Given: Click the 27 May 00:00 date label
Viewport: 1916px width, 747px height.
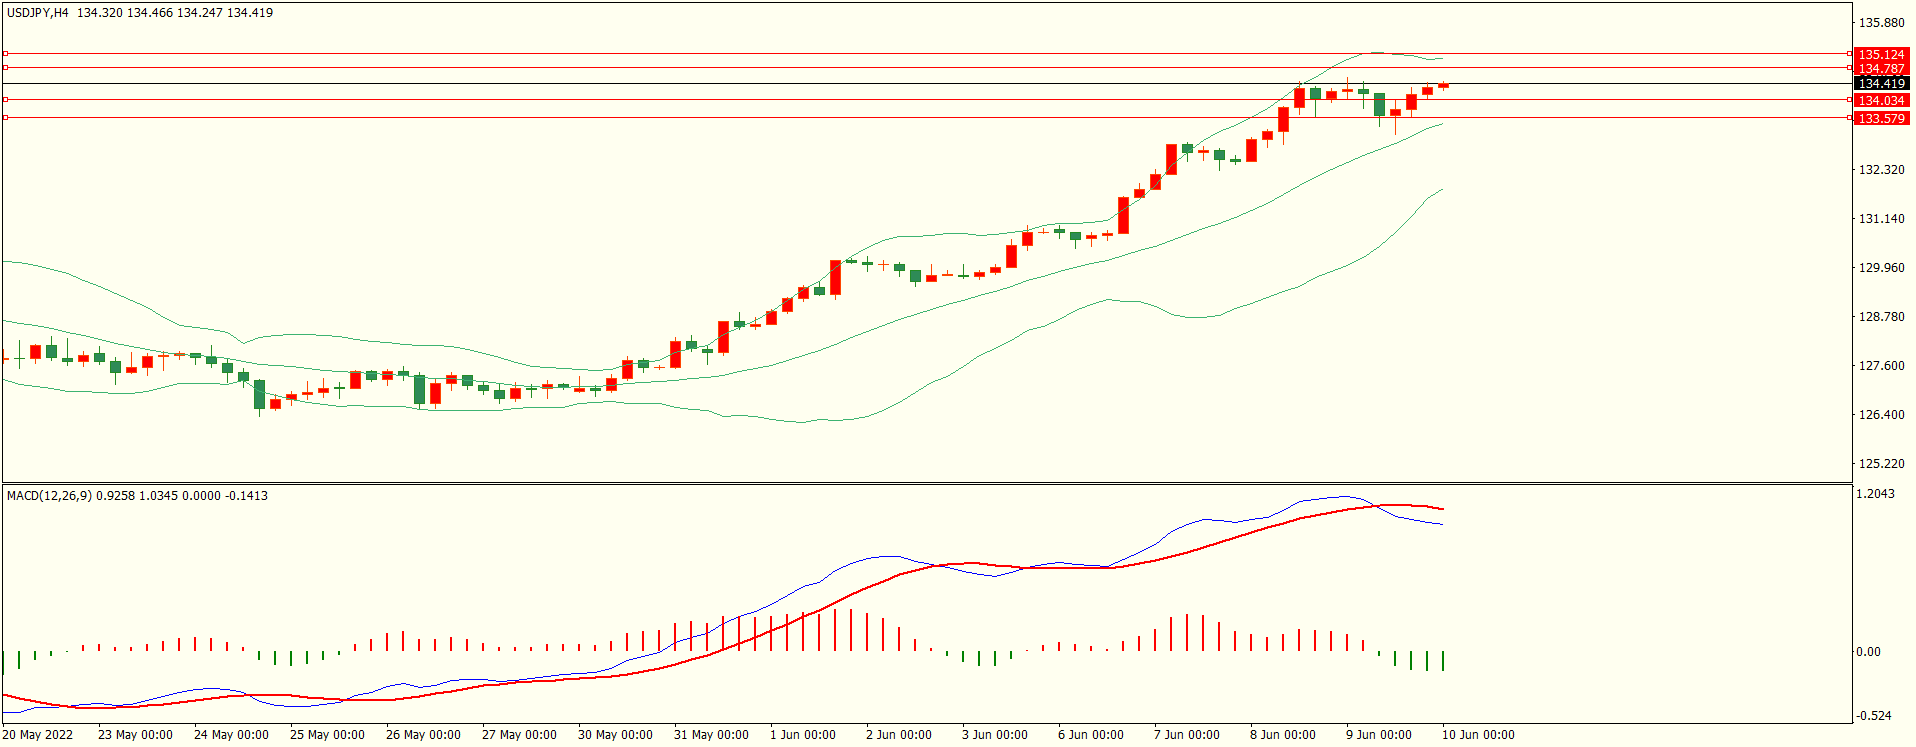Looking at the screenshot, I should tap(519, 735).
